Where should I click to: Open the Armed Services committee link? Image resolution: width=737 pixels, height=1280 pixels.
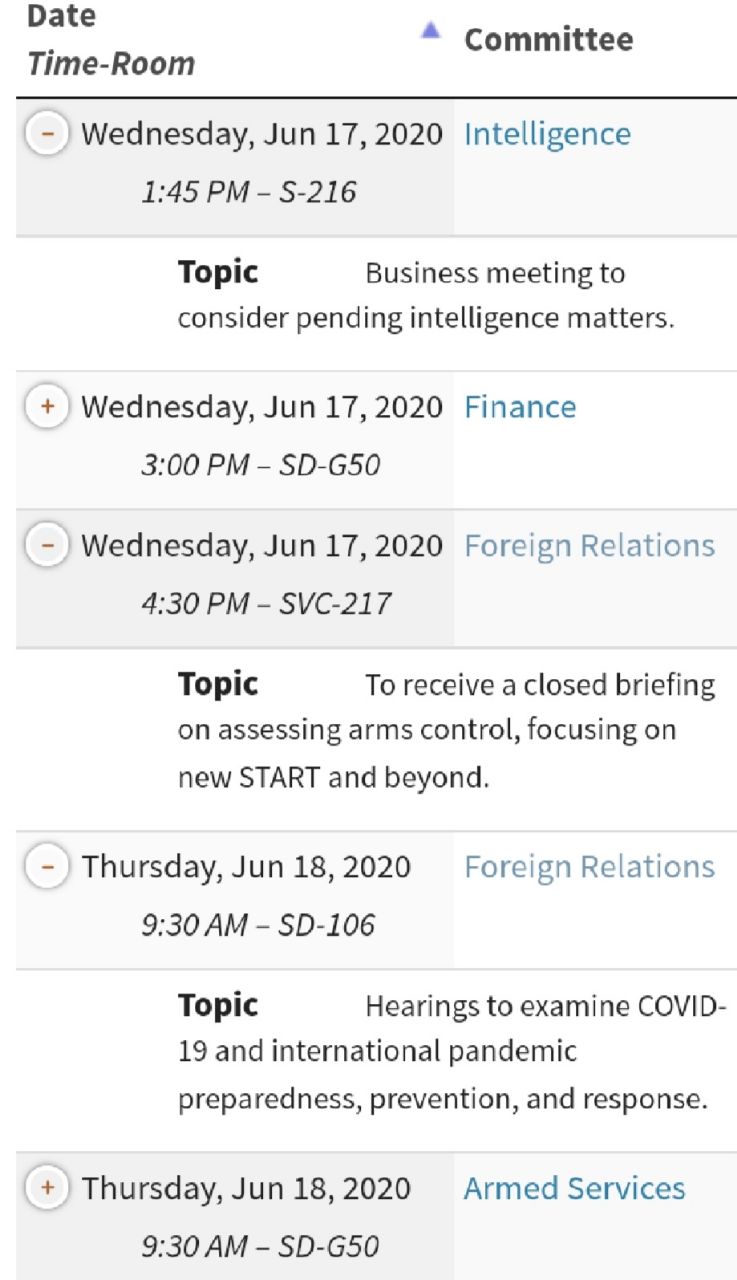pos(574,1188)
